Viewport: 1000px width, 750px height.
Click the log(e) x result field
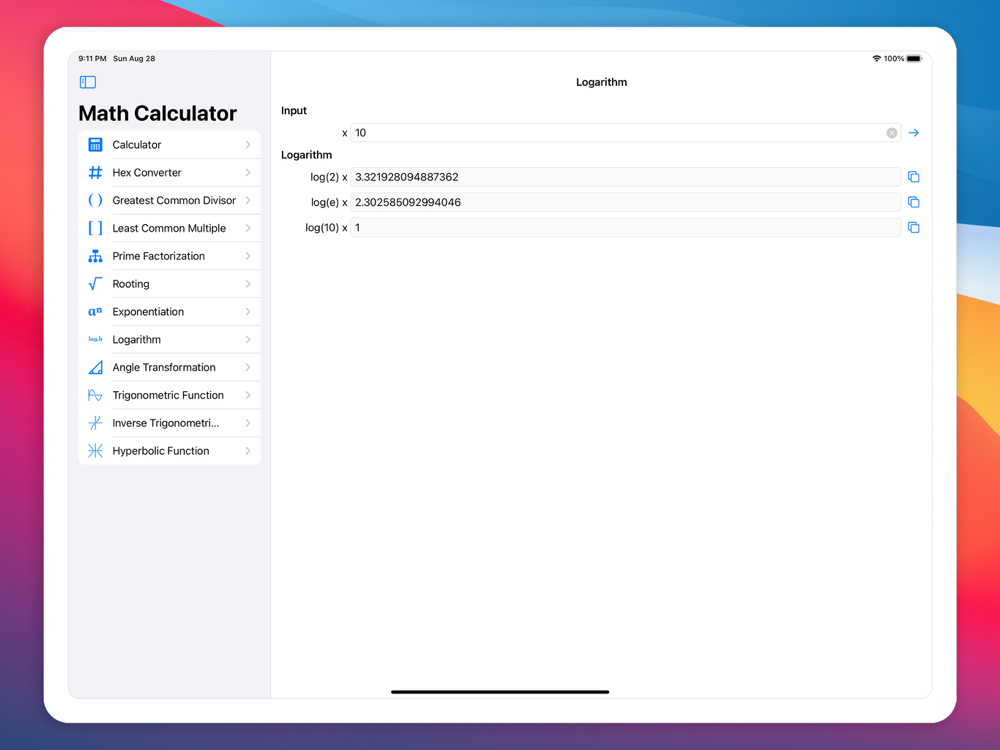click(x=625, y=202)
